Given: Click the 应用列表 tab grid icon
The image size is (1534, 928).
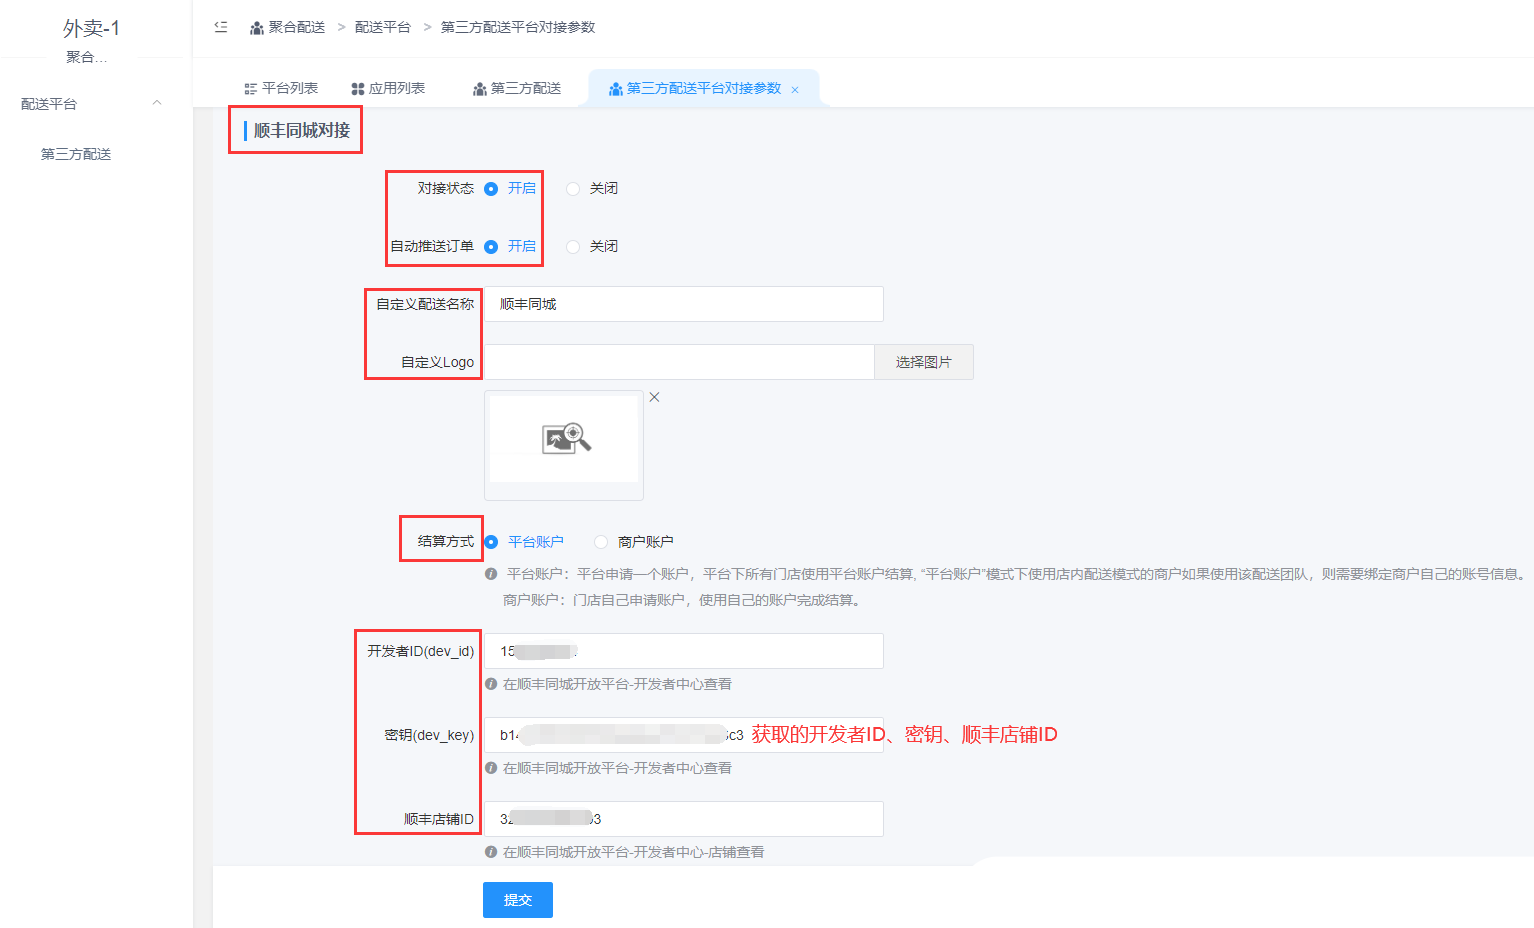Looking at the screenshot, I should (358, 89).
